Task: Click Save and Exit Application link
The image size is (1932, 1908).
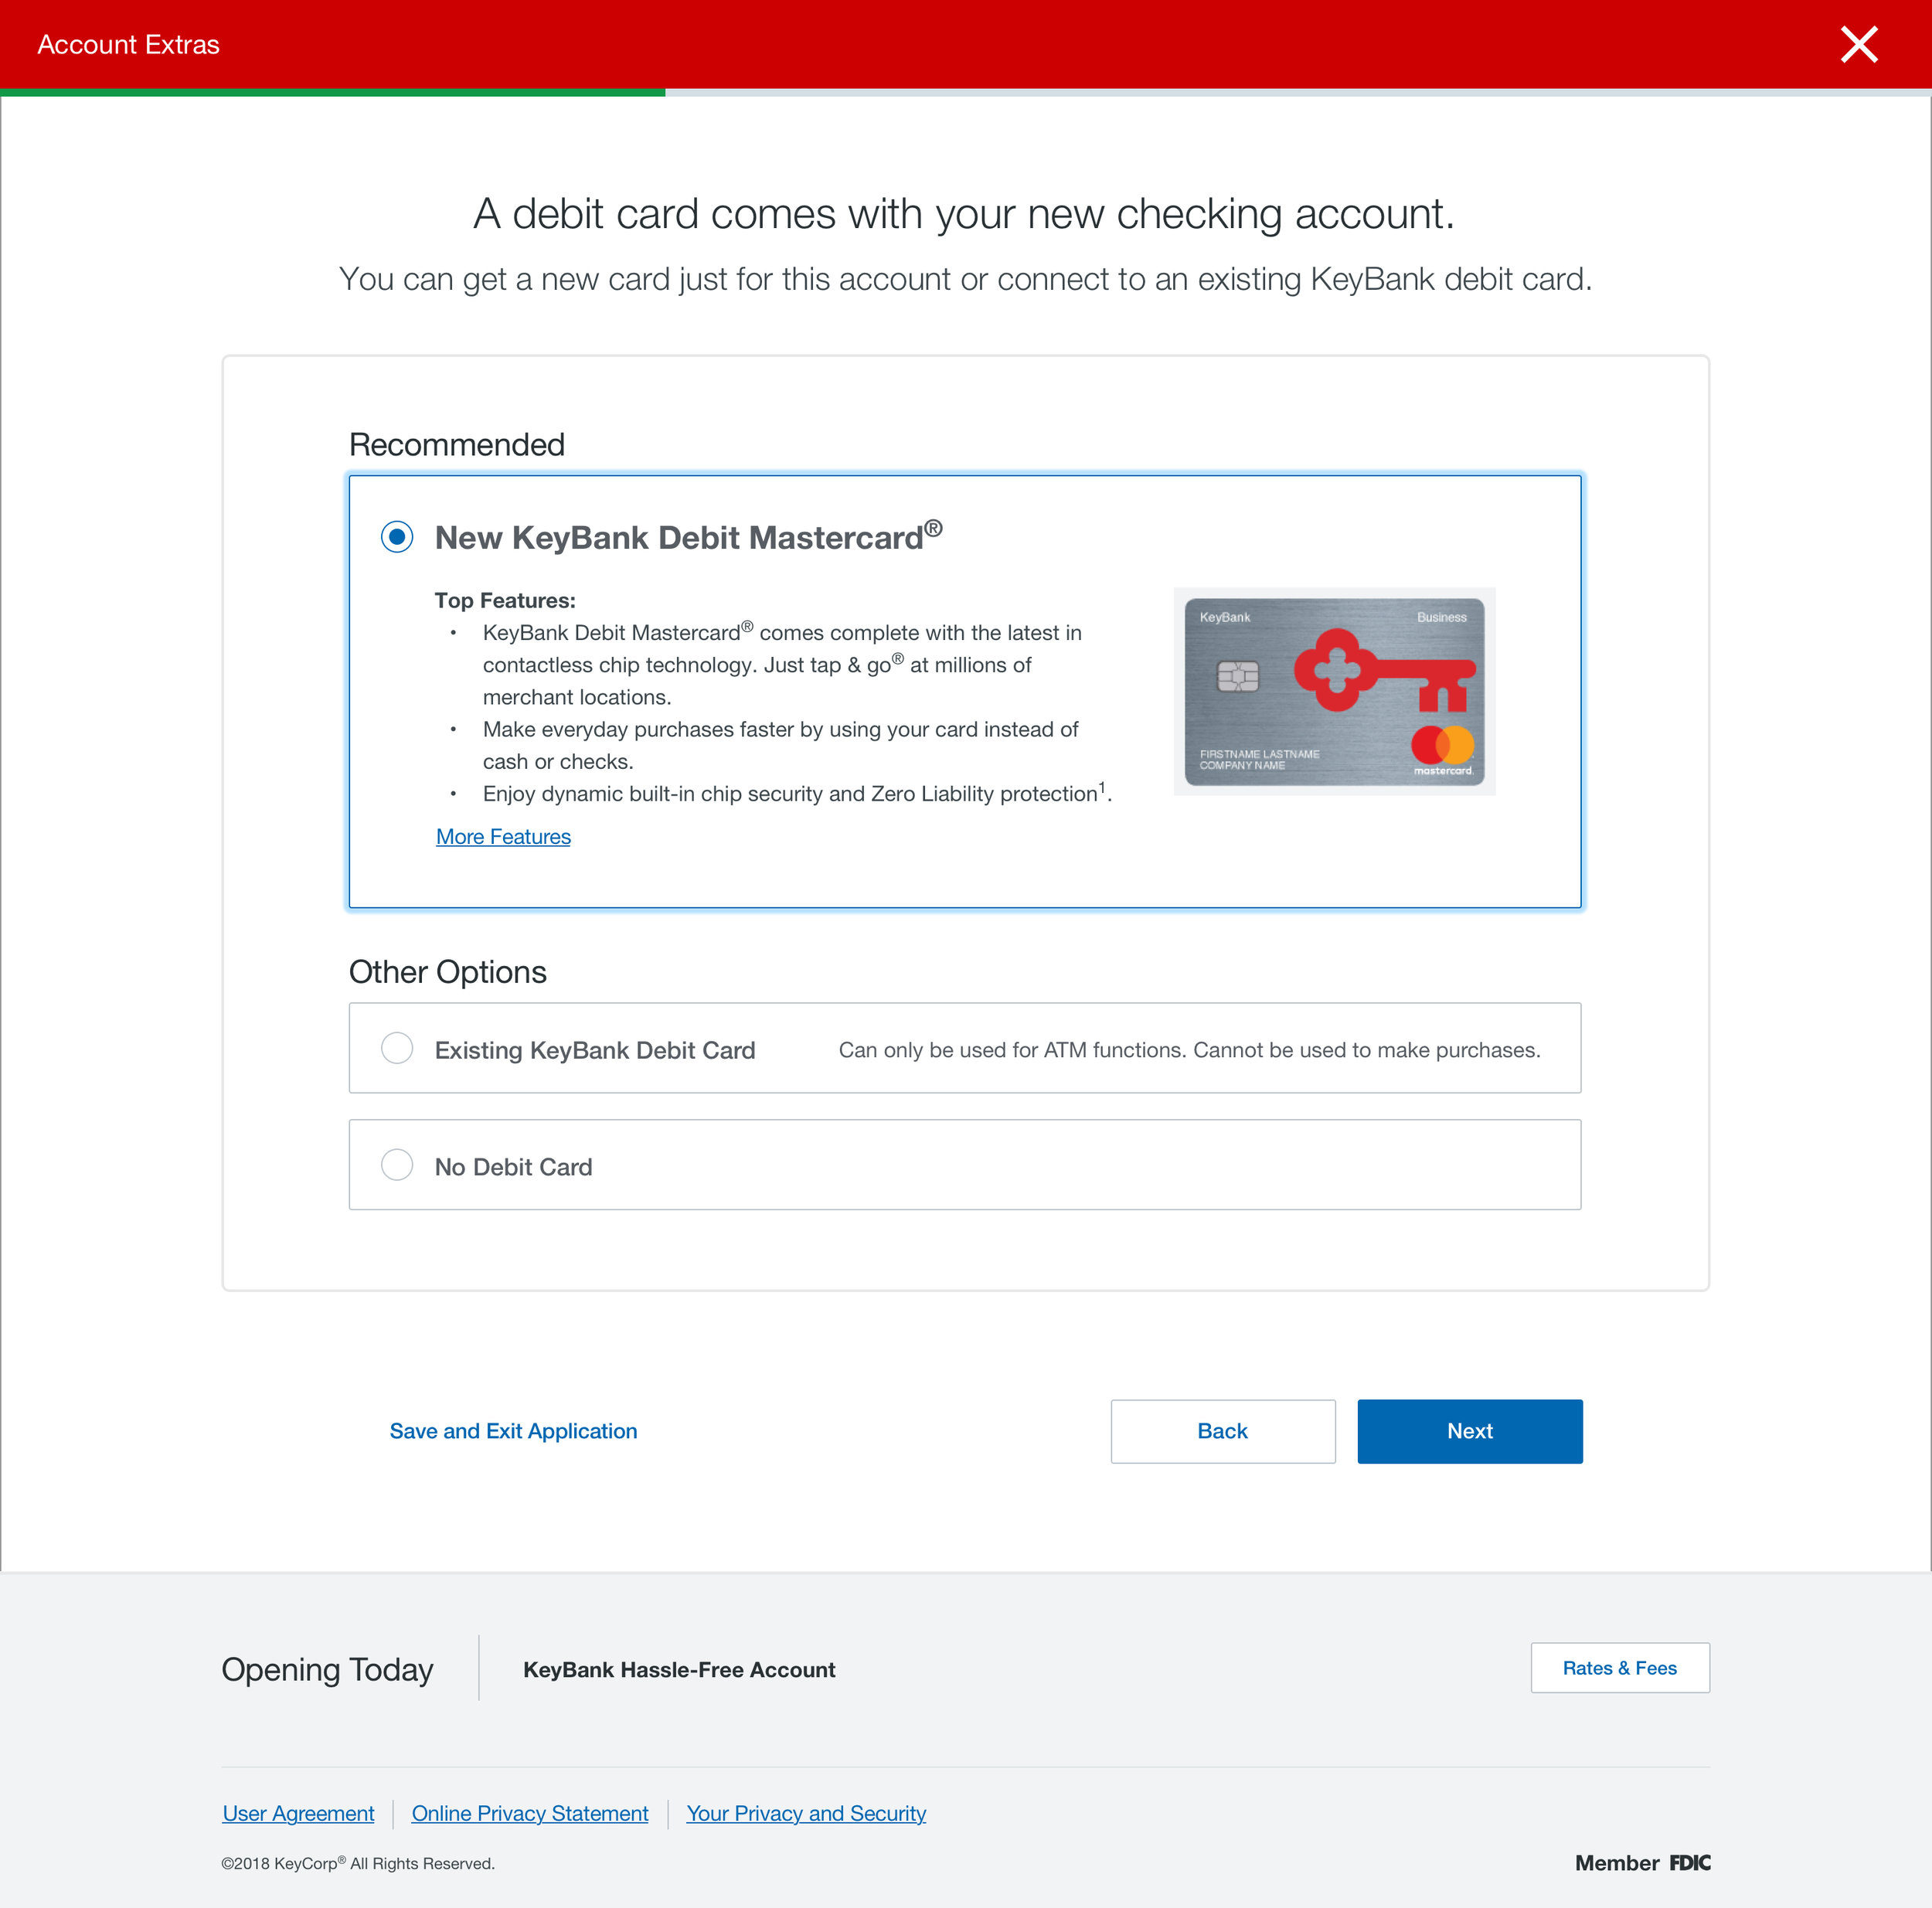Action: [x=513, y=1431]
